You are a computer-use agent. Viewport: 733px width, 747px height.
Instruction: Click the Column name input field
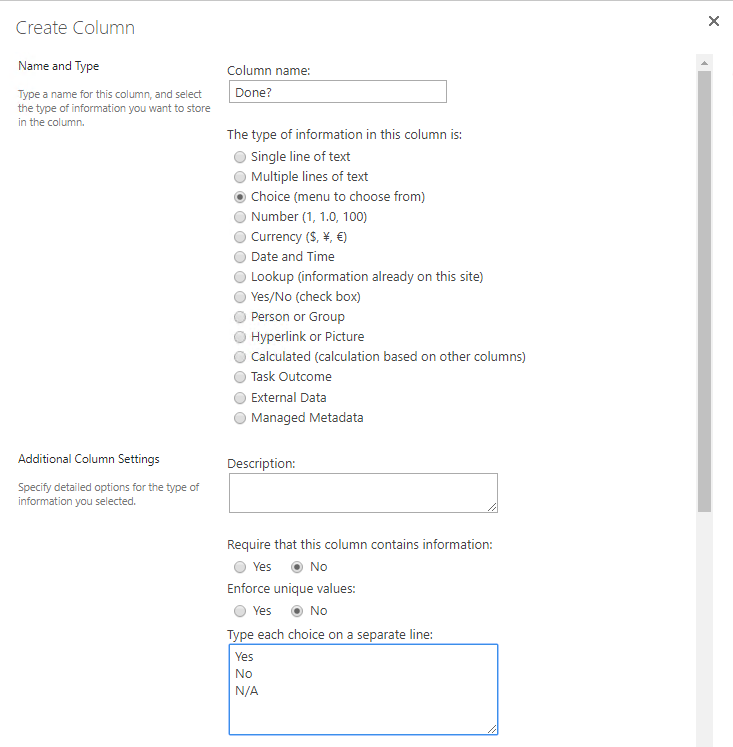tap(338, 91)
